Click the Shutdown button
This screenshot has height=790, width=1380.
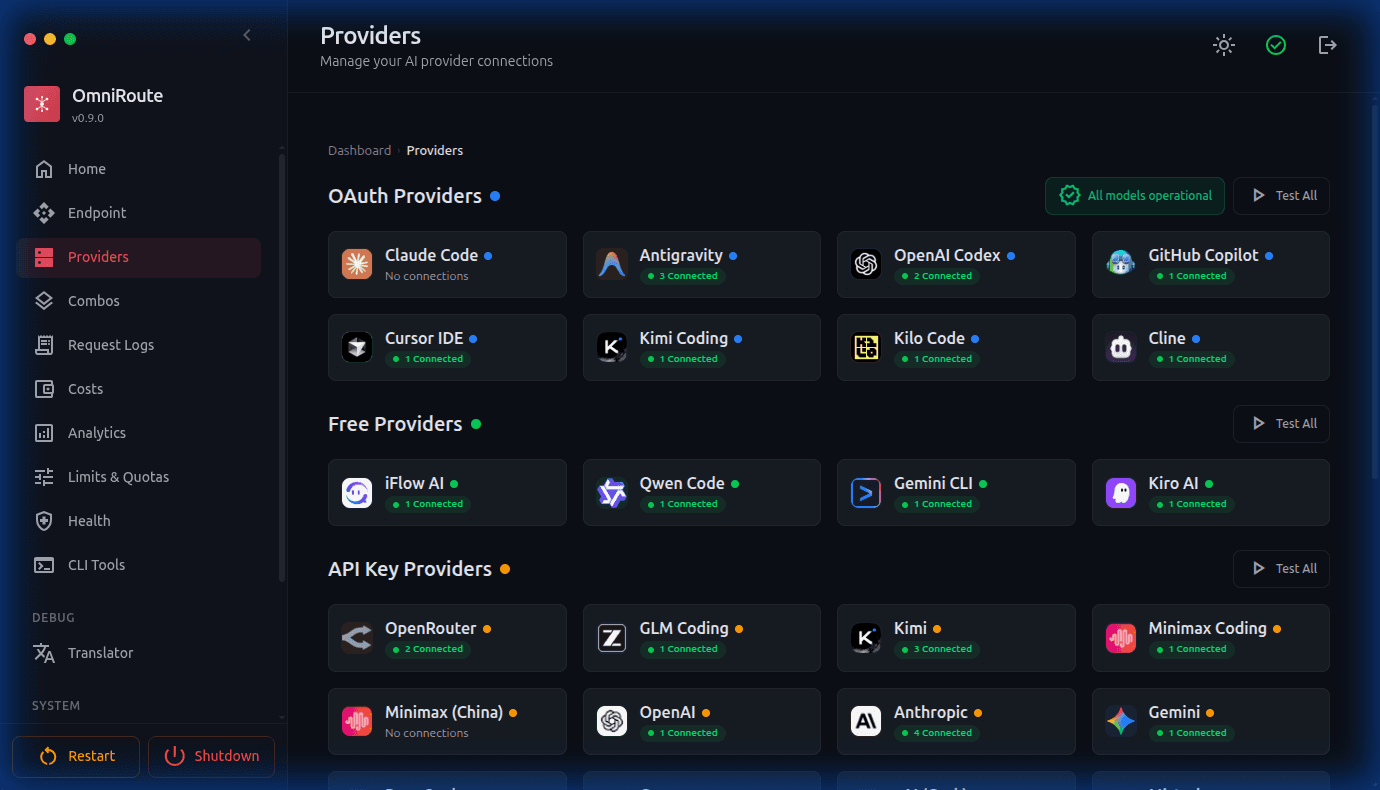(211, 756)
